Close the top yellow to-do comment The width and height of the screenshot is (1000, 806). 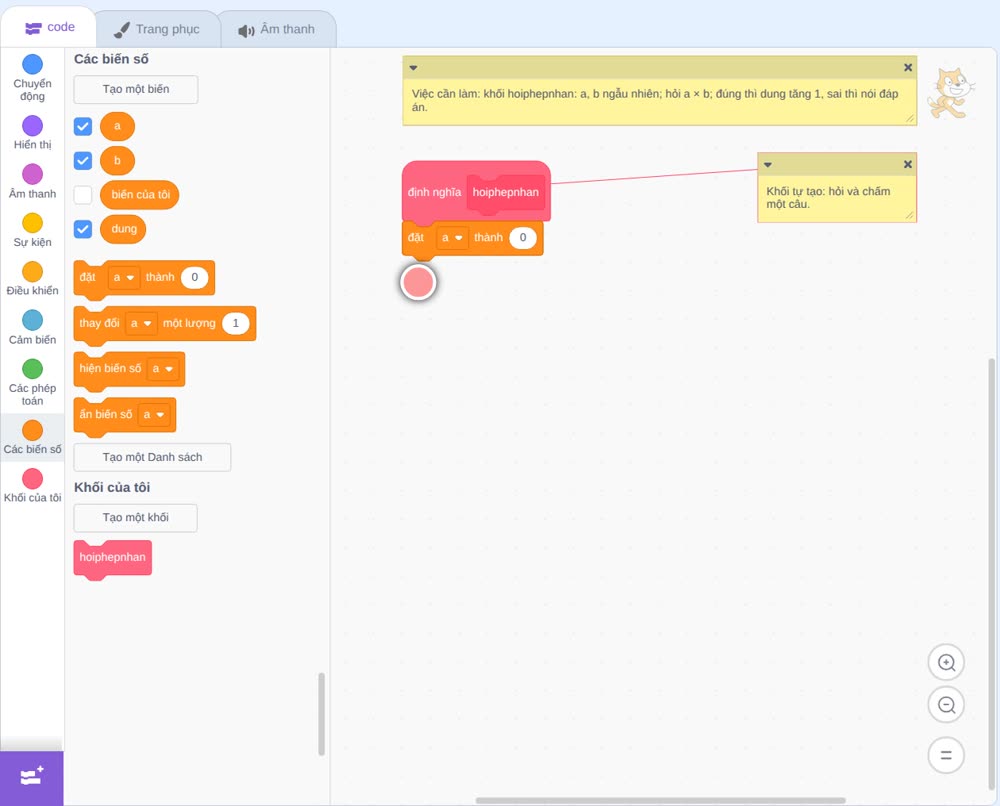click(908, 68)
